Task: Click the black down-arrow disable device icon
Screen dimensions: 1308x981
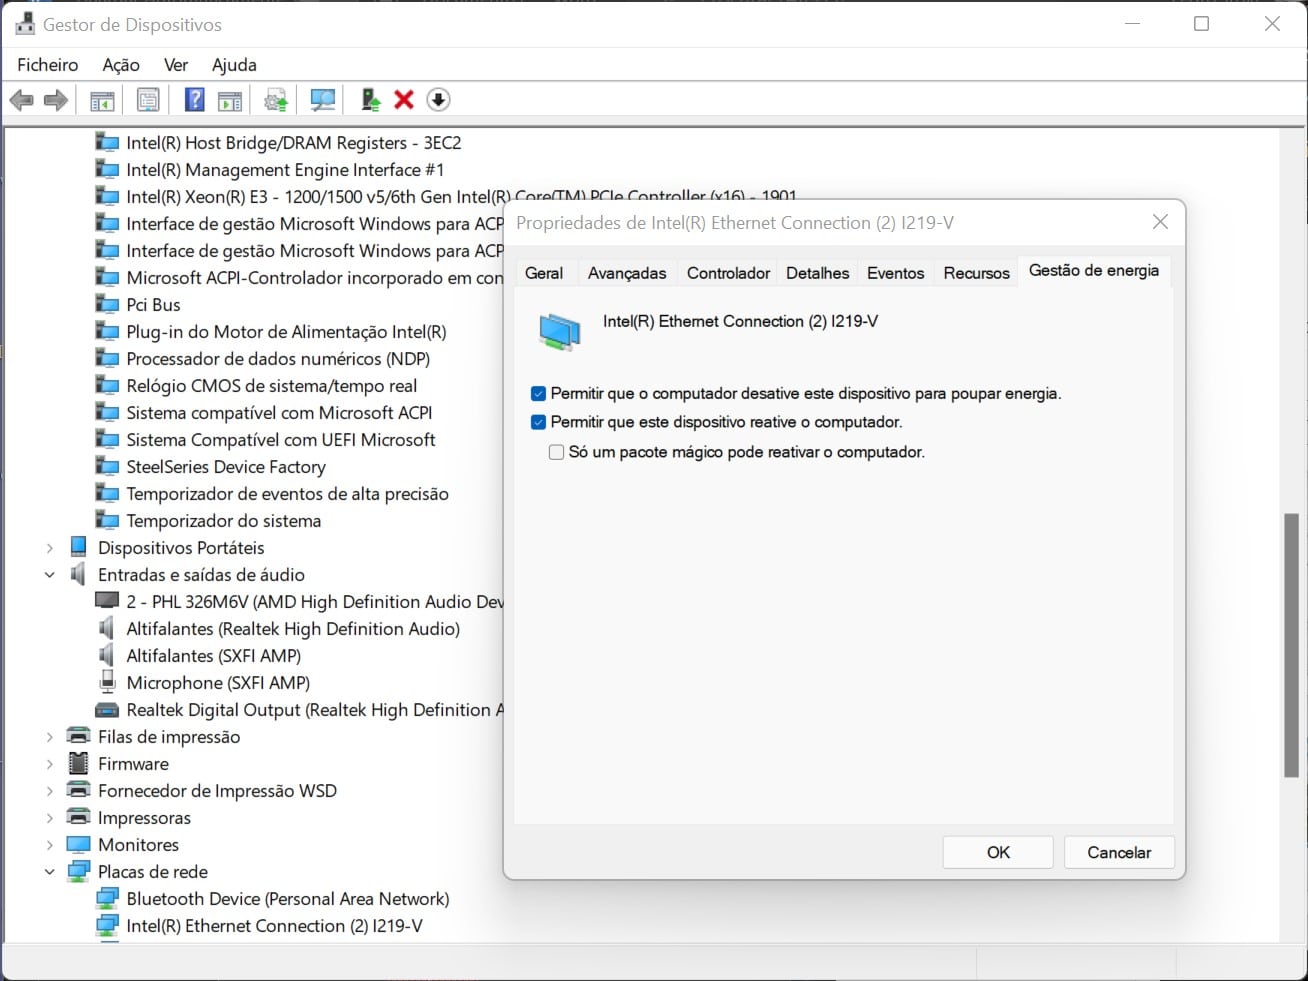Action: pos(438,100)
